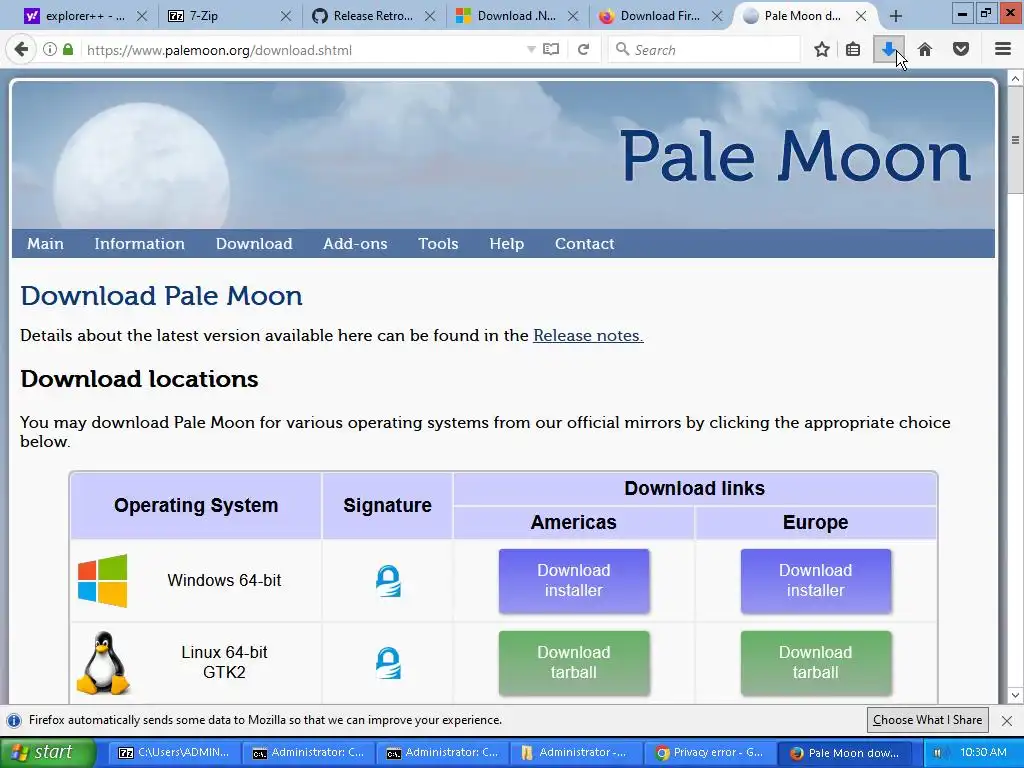Dismiss the Firefox data notification bar
Viewport: 1024px width, 768px height.
(x=1007, y=720)
